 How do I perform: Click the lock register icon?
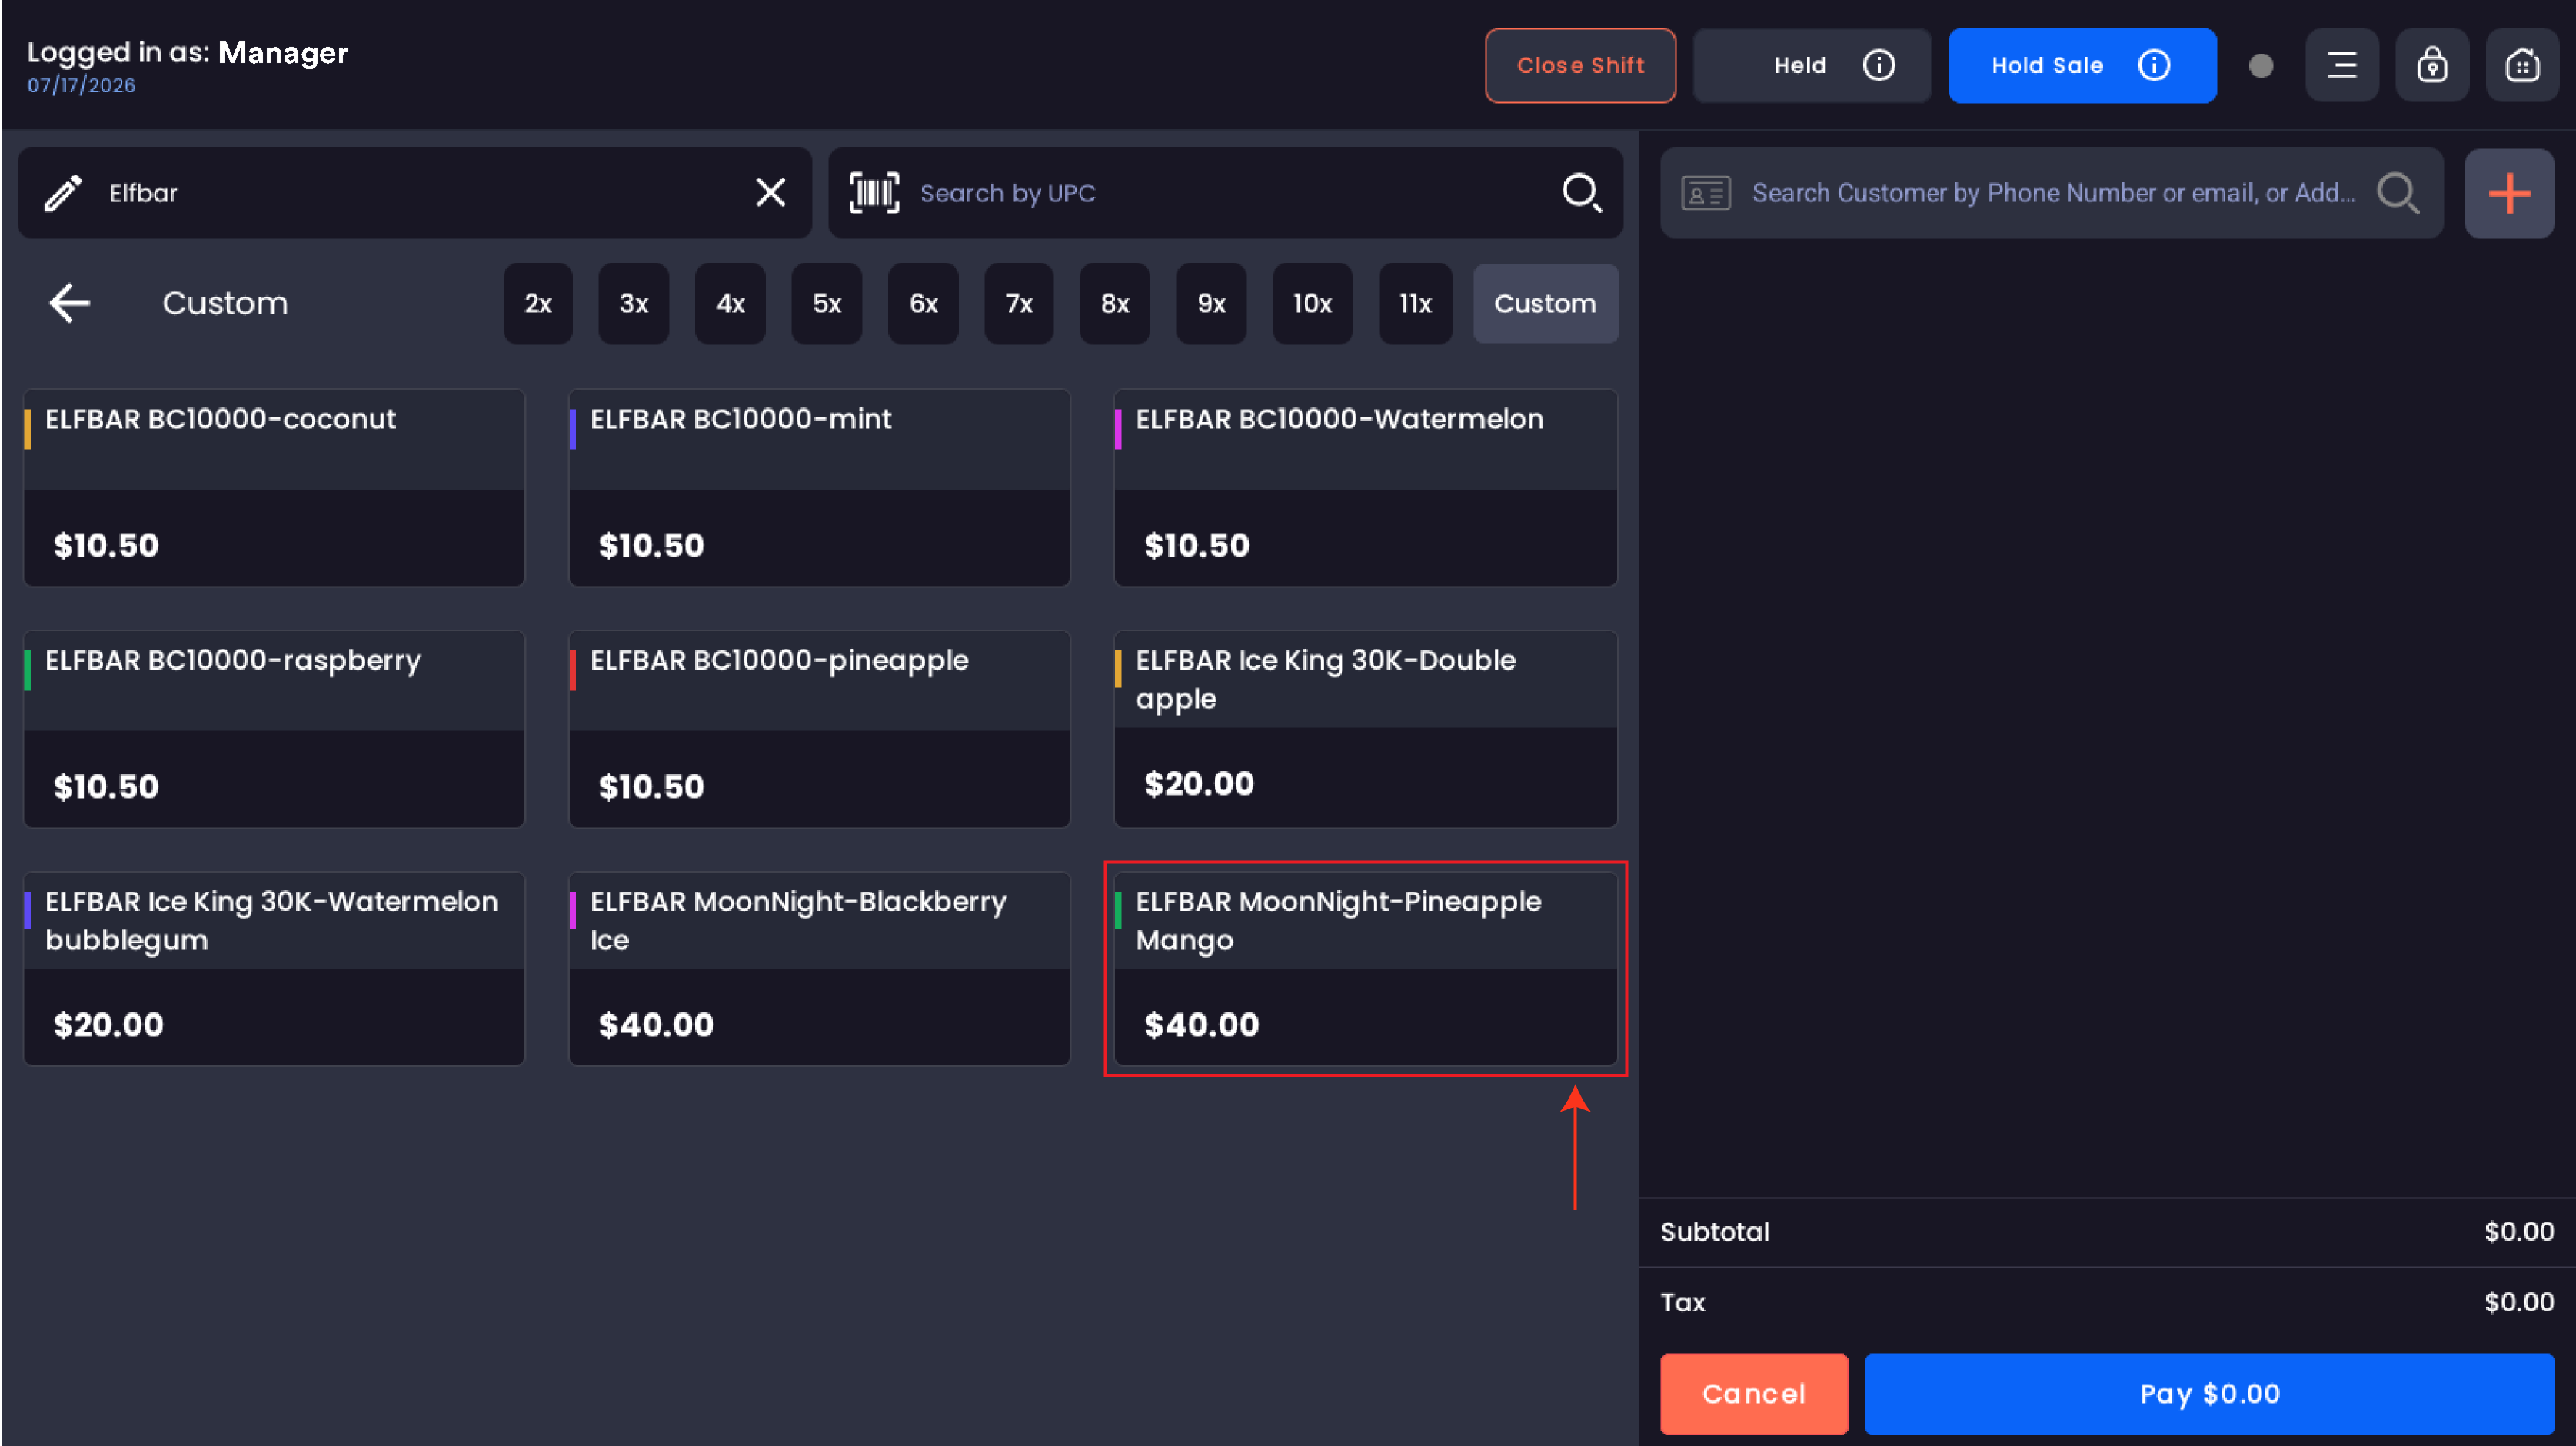click(x=2432, y=65)
